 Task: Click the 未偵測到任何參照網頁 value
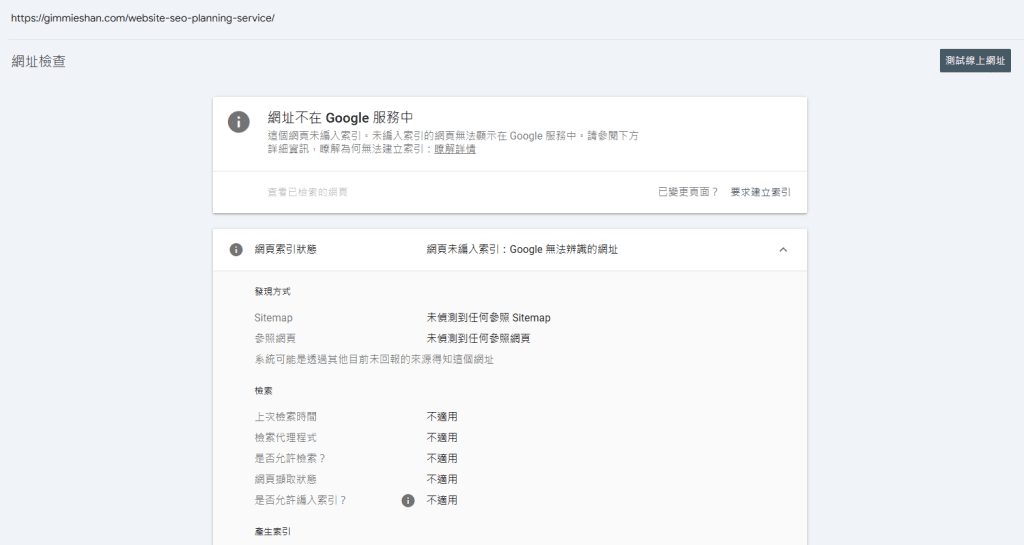[x=479, y=338]
